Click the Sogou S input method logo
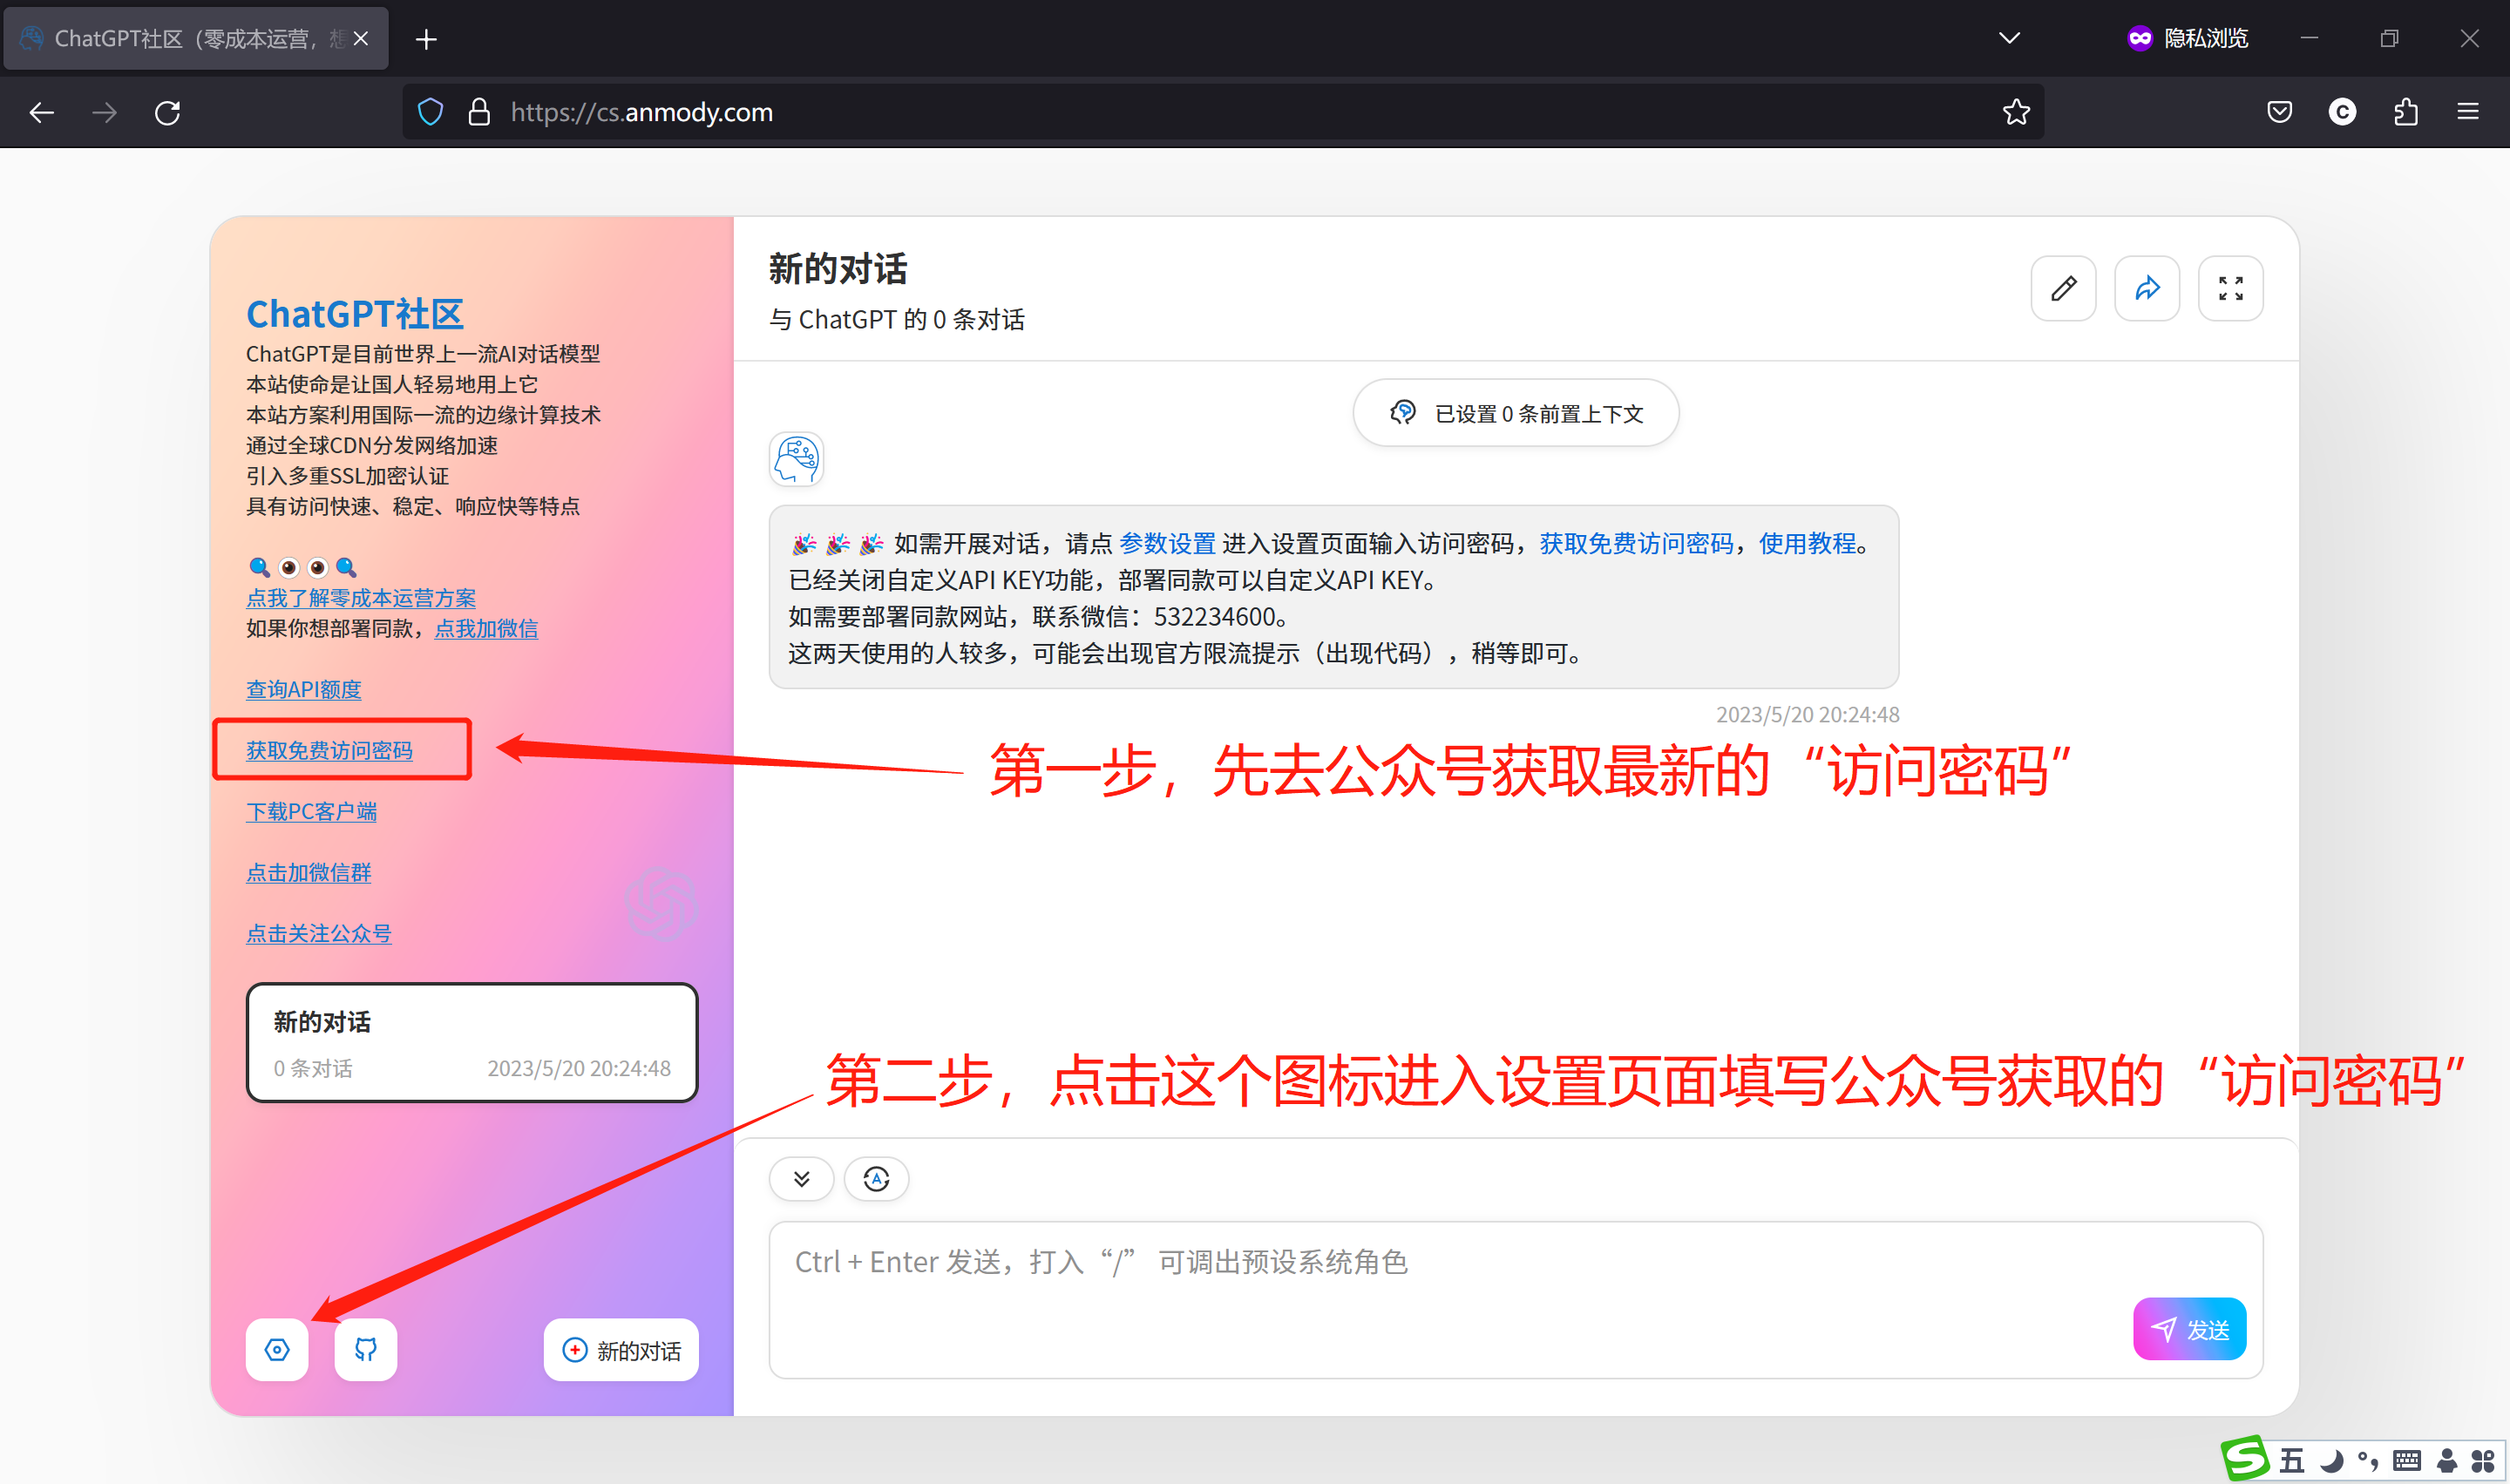The image size is (2510, 1484). pyautogui.click(x=2245, y=1459)
